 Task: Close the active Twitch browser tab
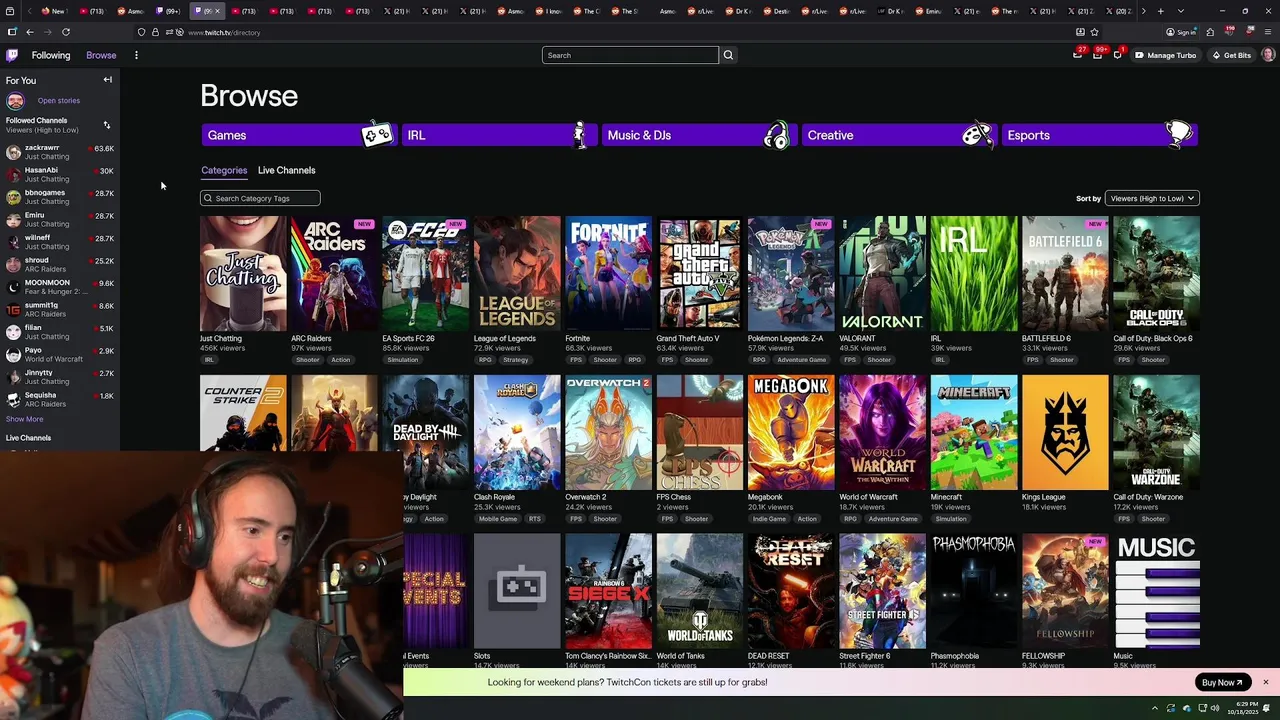pyautogui.click(x=217, y=11)
